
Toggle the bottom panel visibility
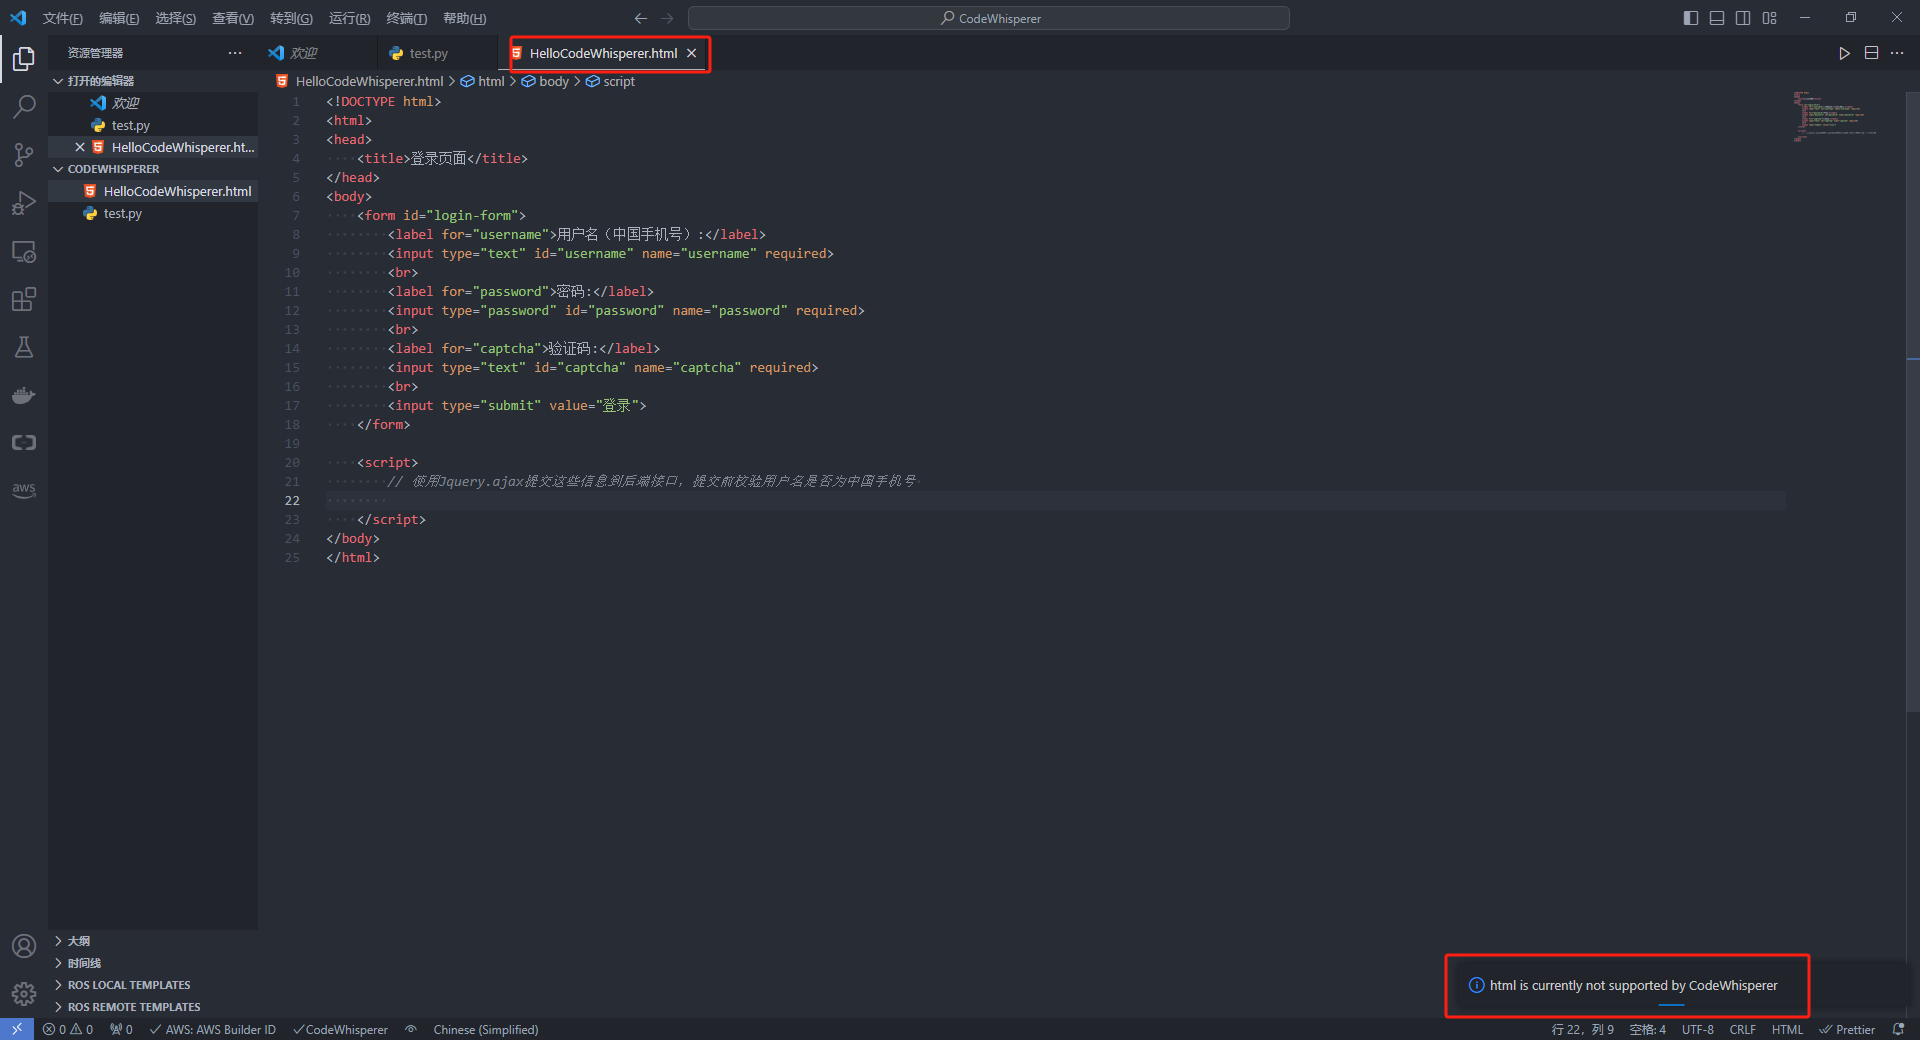pyautogui.click(x=1717, y=18)
